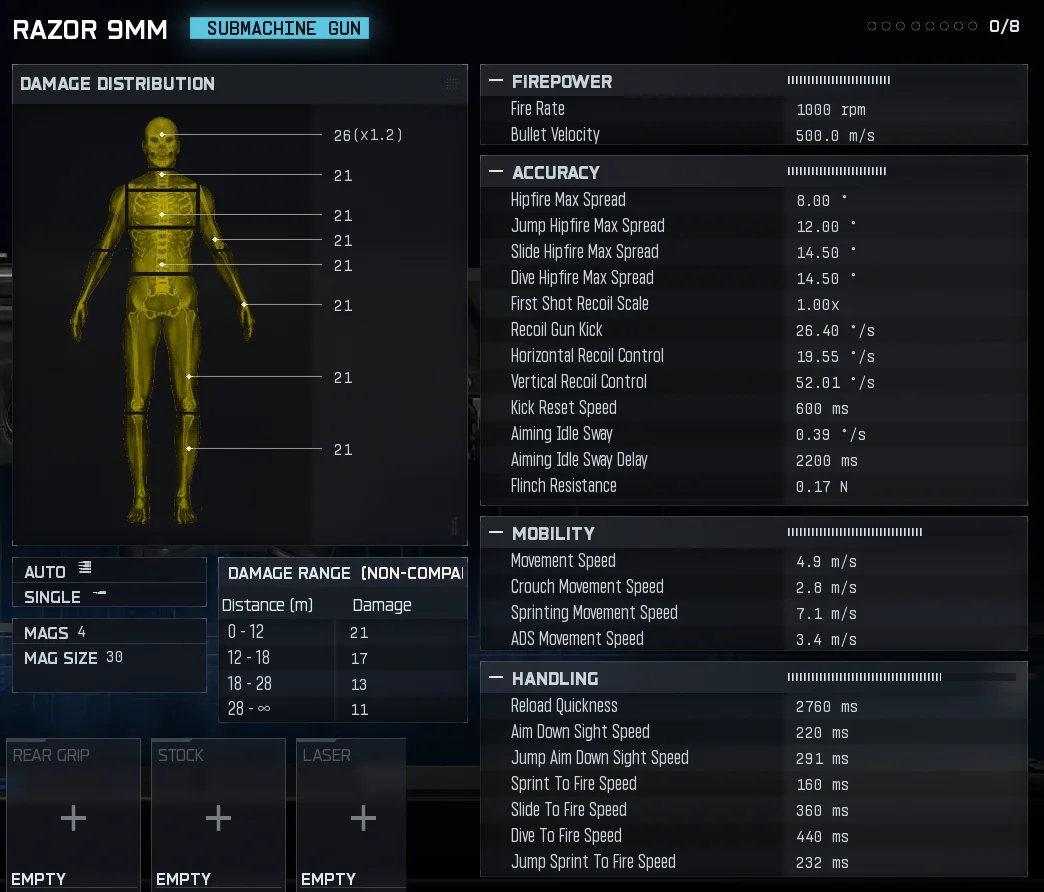Select the first challenge circle near the 0/8 counter
This screenshot has width=1044, height=892.
870,27
